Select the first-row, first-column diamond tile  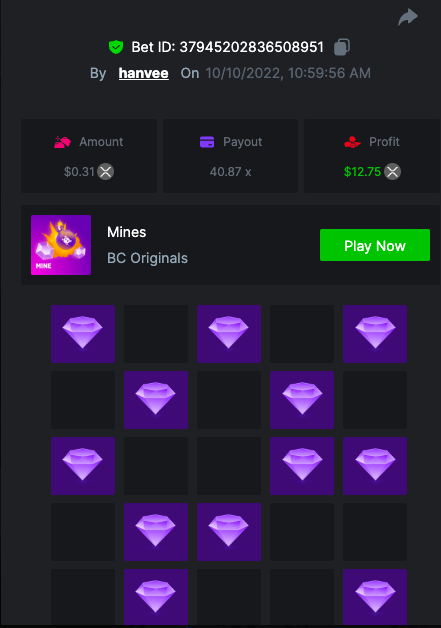click(x=83, y=334)
